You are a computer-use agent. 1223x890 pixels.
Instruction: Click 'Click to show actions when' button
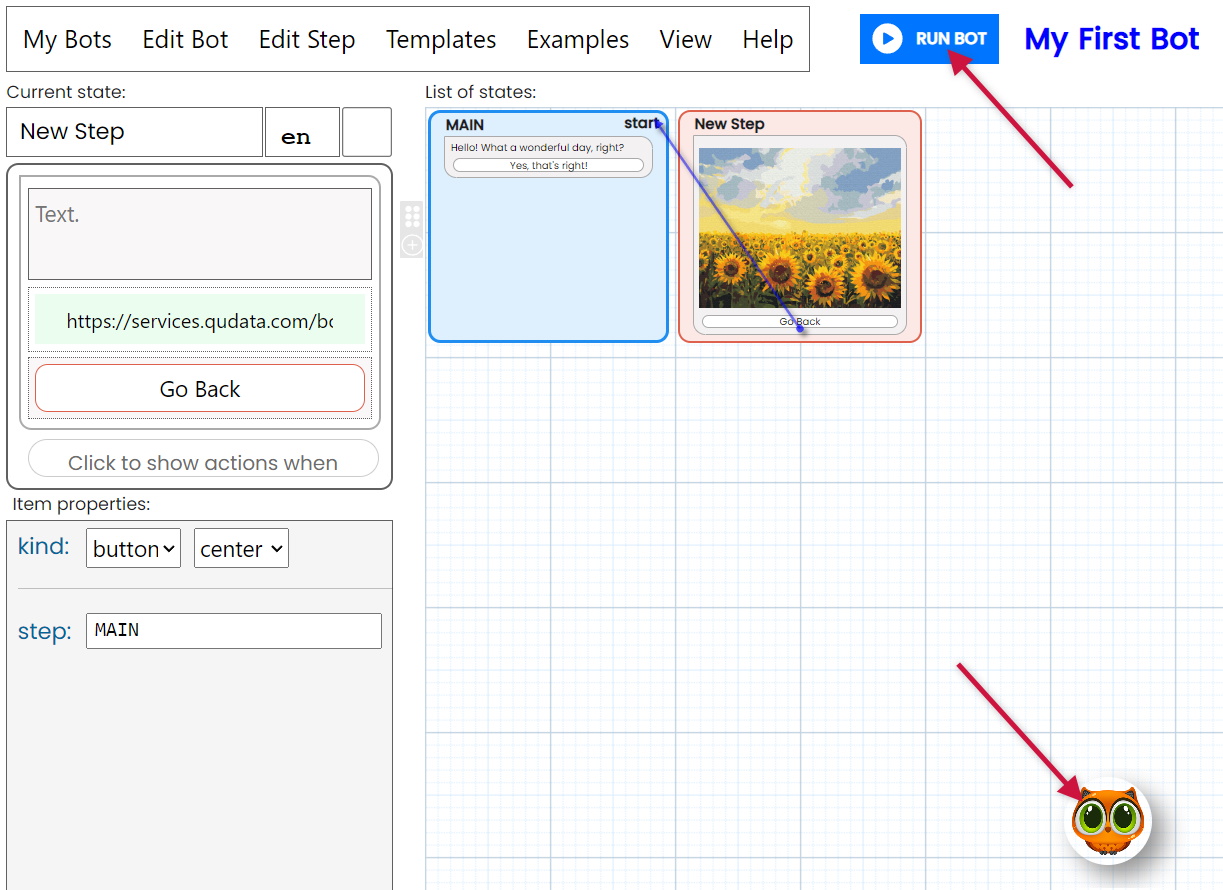[x=203, y=461]
